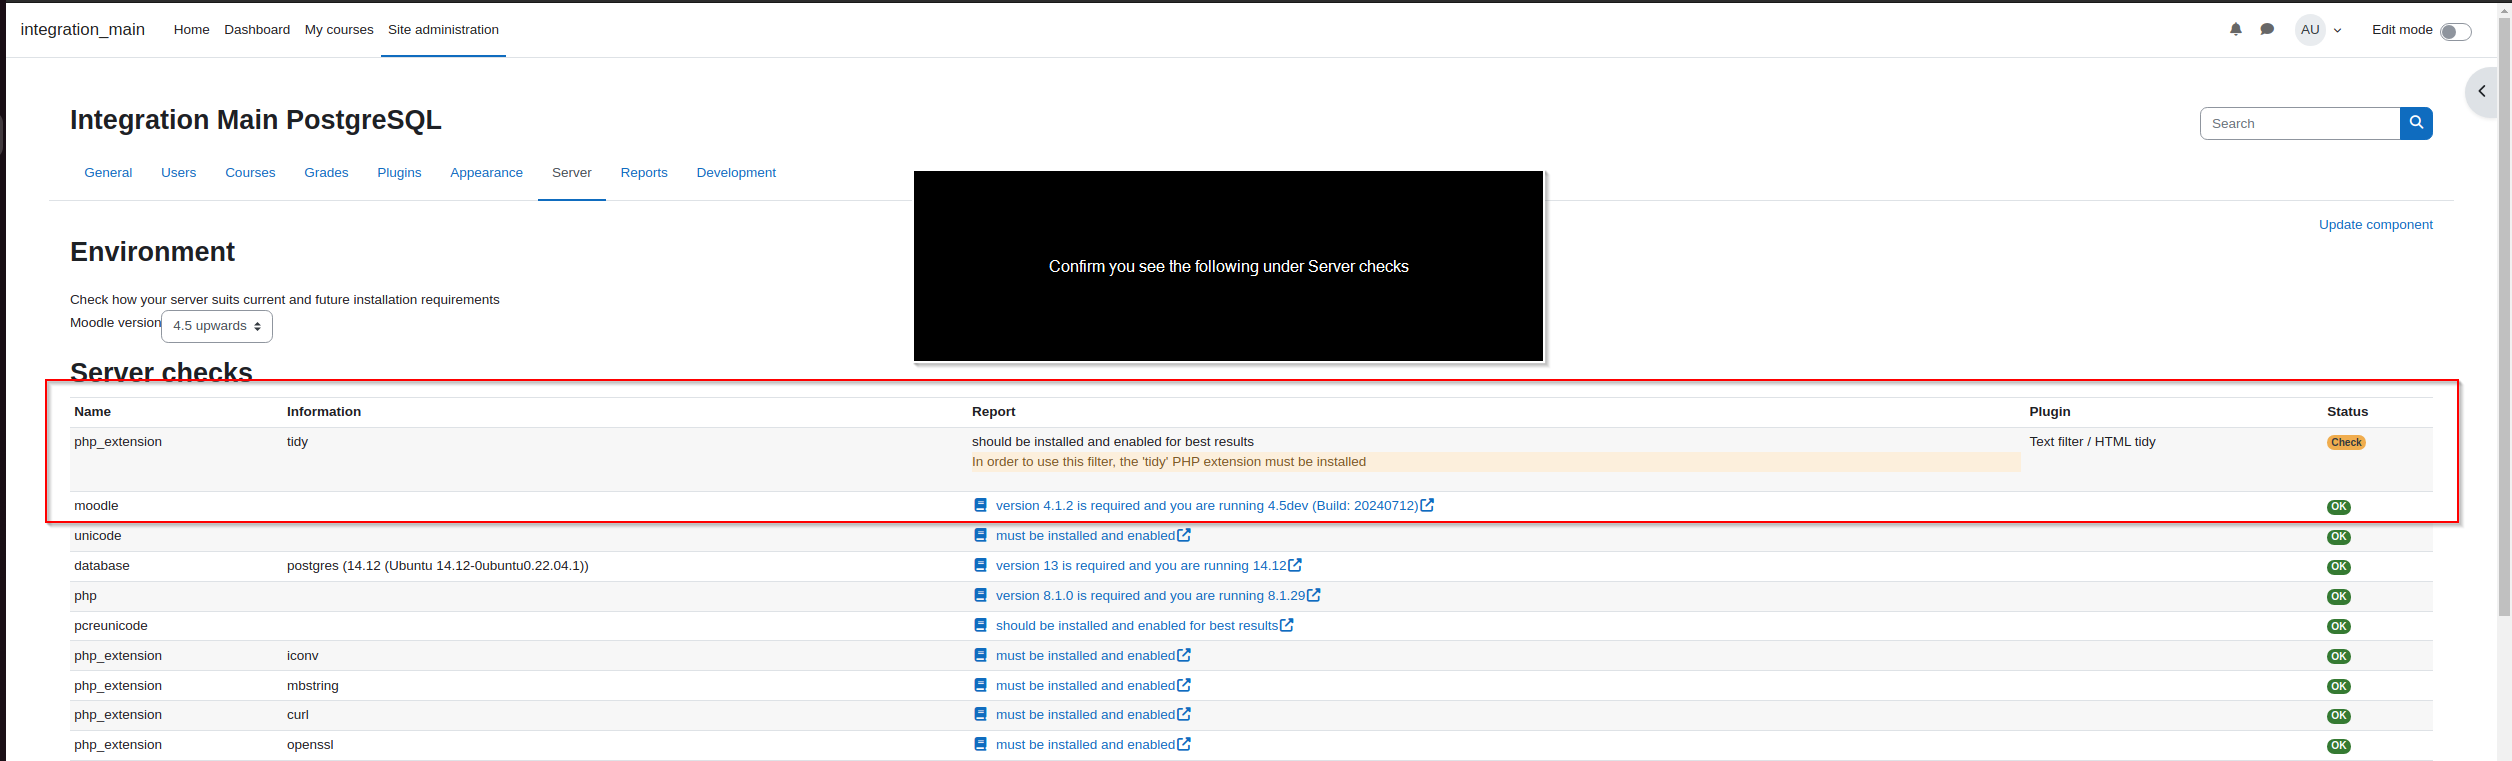This screenshot has height=761, width=2512.
Task: Click external link icon in database row
Action: [1295, 565]
